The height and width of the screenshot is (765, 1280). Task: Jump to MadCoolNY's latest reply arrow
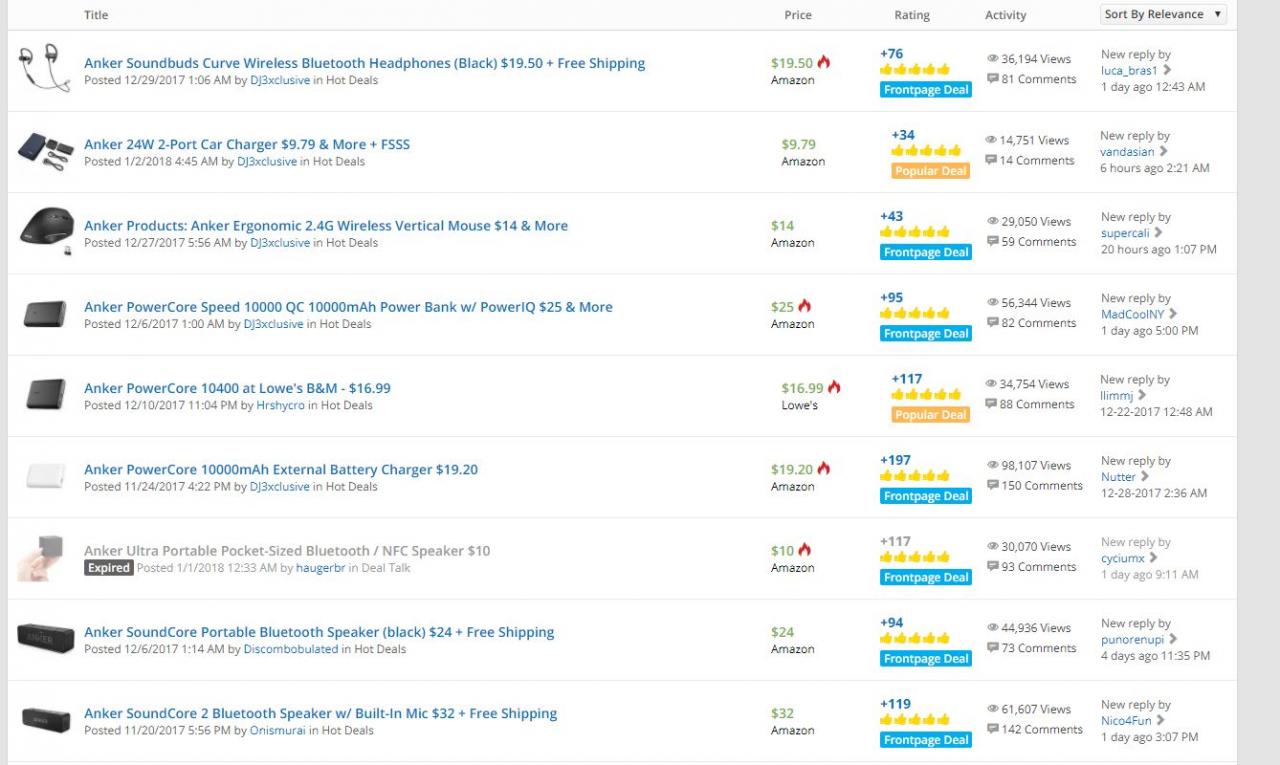coord(1173,314)
